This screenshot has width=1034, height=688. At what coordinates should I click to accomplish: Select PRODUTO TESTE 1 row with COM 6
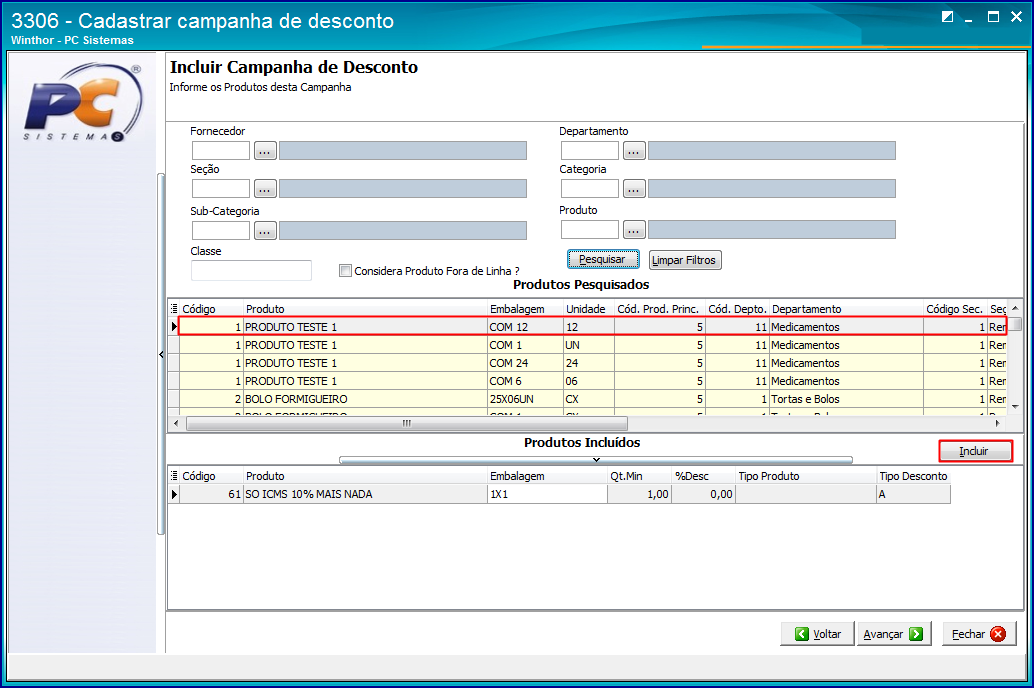pyautogui.click(x=592, y=381)
